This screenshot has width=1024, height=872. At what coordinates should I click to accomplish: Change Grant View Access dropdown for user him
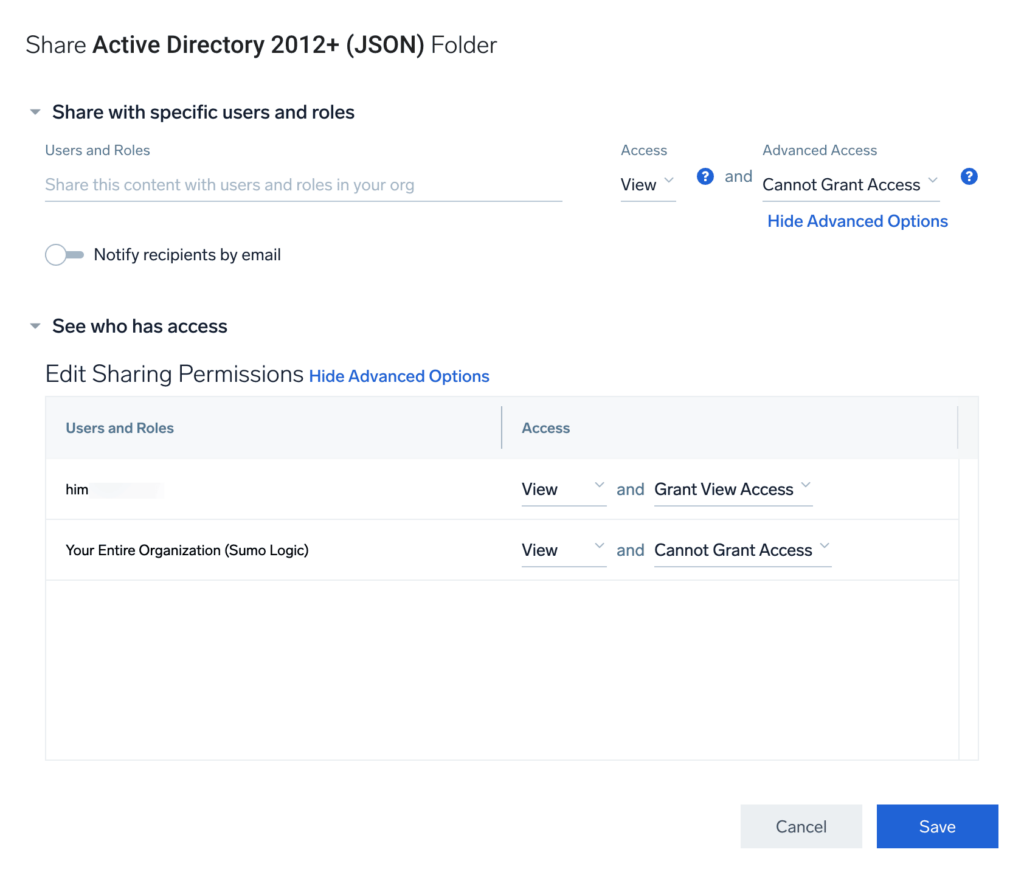tap(733, 489)
